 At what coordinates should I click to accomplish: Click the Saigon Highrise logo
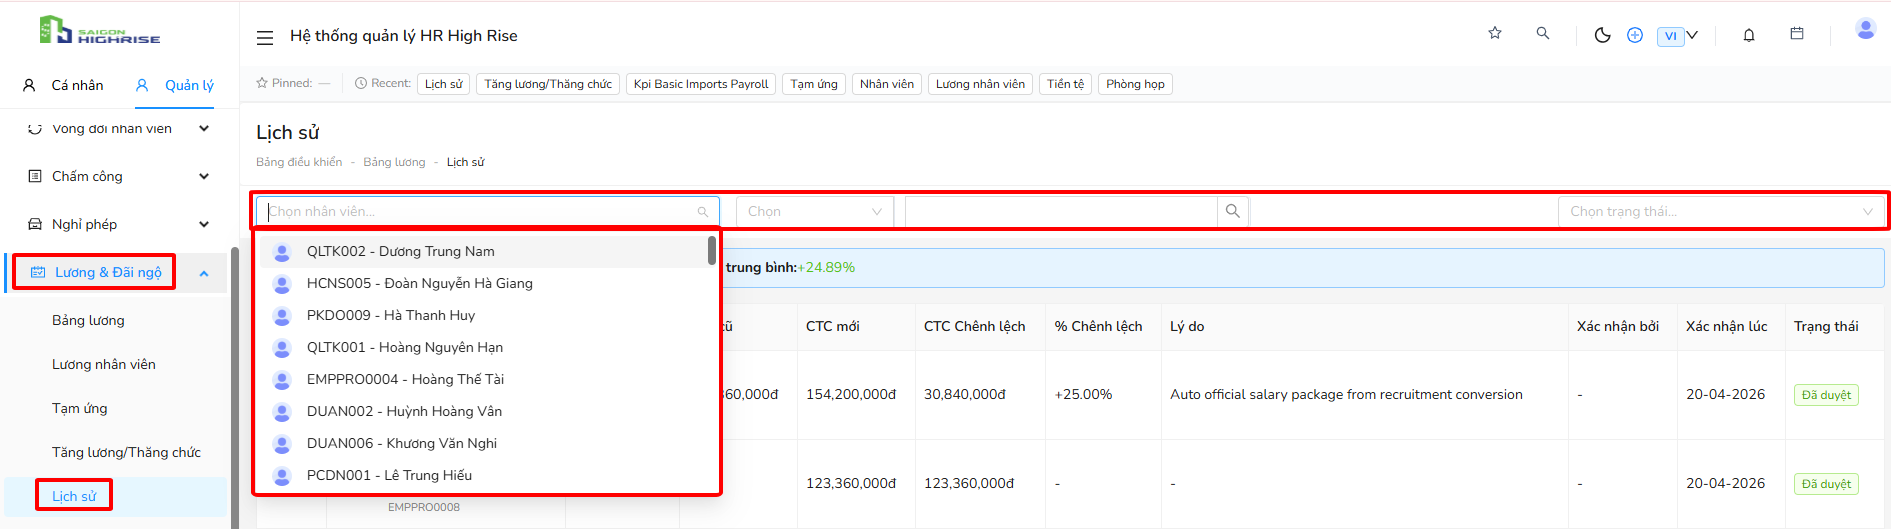99,30
